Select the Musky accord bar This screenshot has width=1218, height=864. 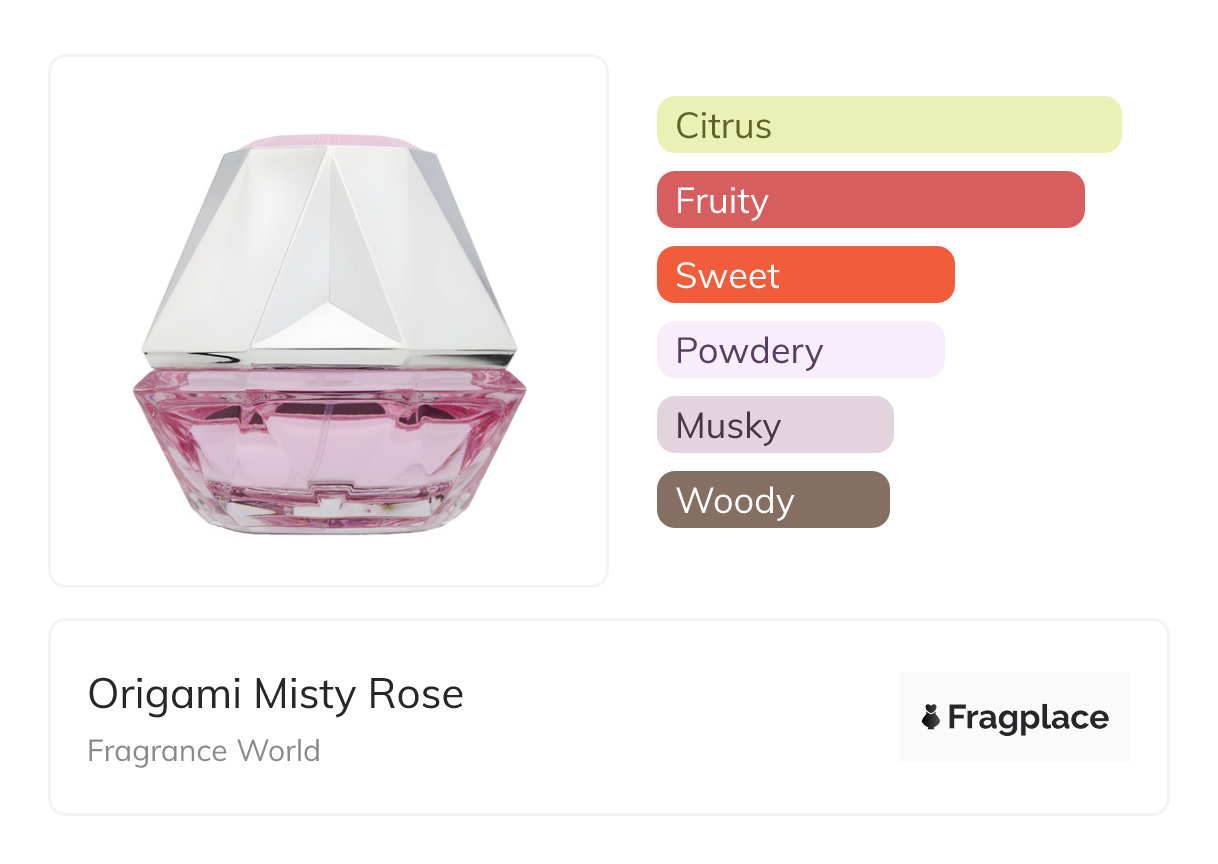(x=774, y=425)
